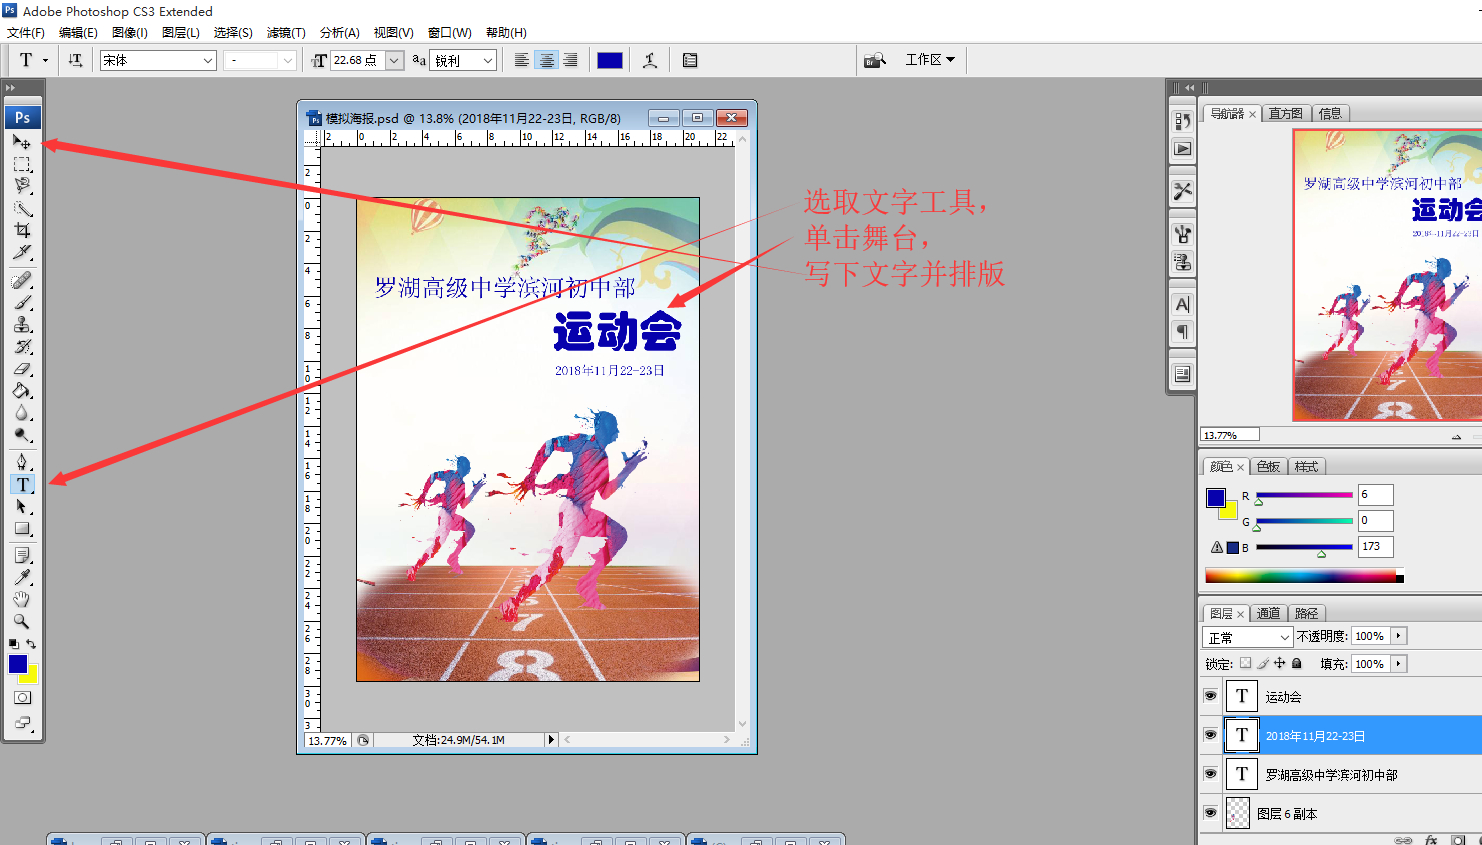
Task: Select the Clone Stamp tool
Action: click(22, 324)
